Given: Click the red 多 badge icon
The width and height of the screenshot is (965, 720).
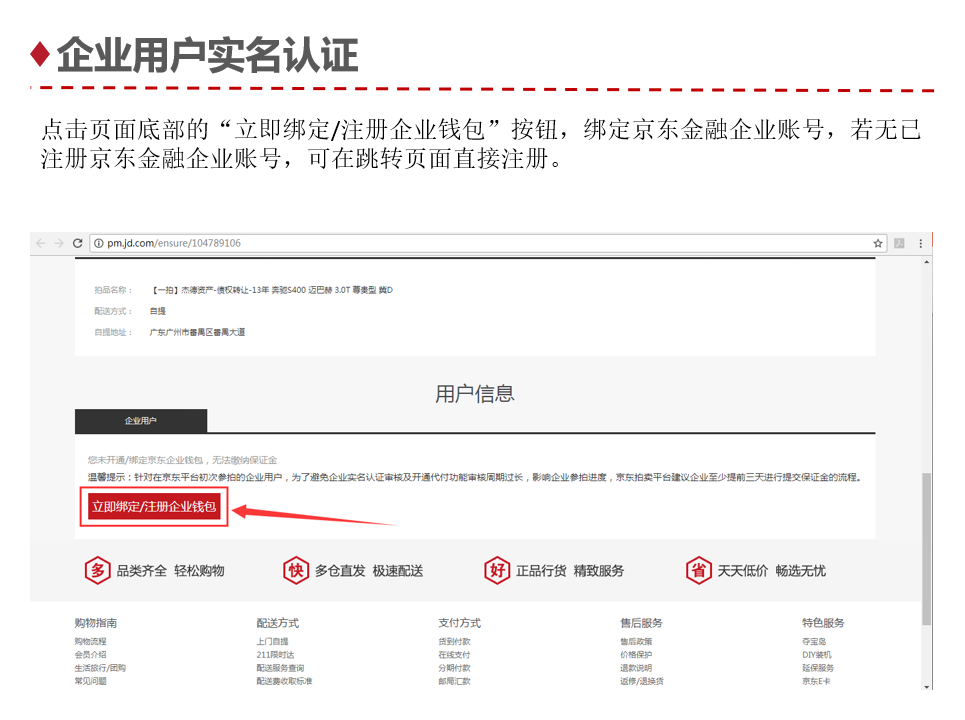Looking at the screenshot, I should [x=98, y=570].
